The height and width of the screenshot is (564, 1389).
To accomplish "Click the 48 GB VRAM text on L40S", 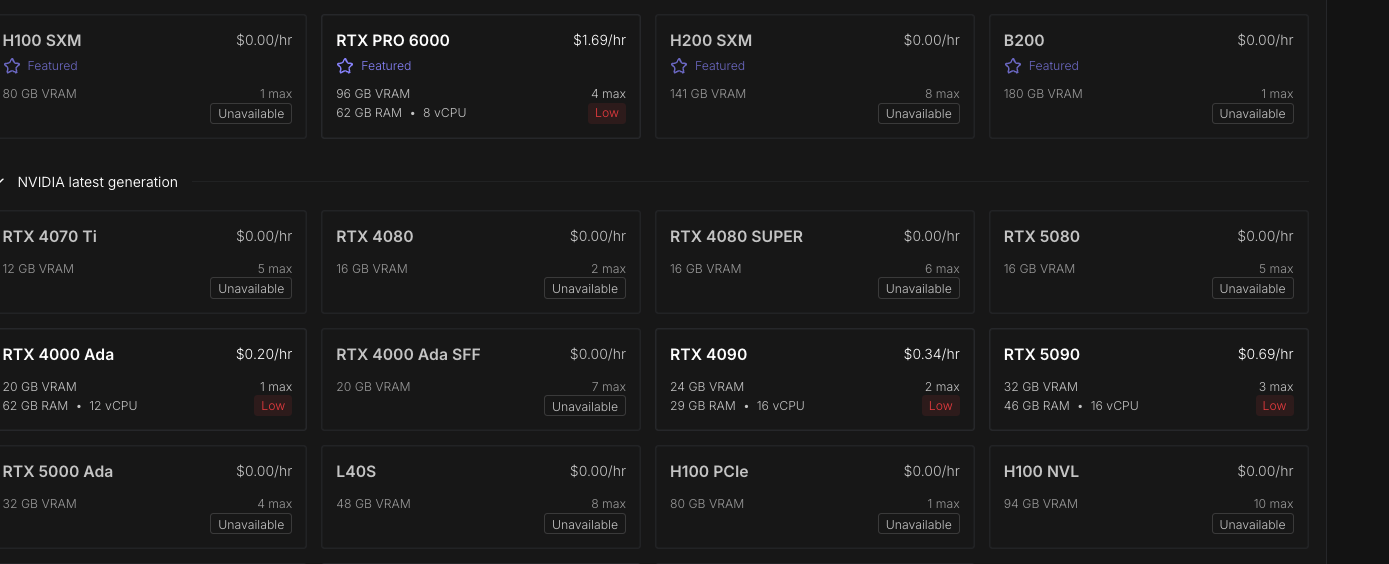I will tap(373, 504).
